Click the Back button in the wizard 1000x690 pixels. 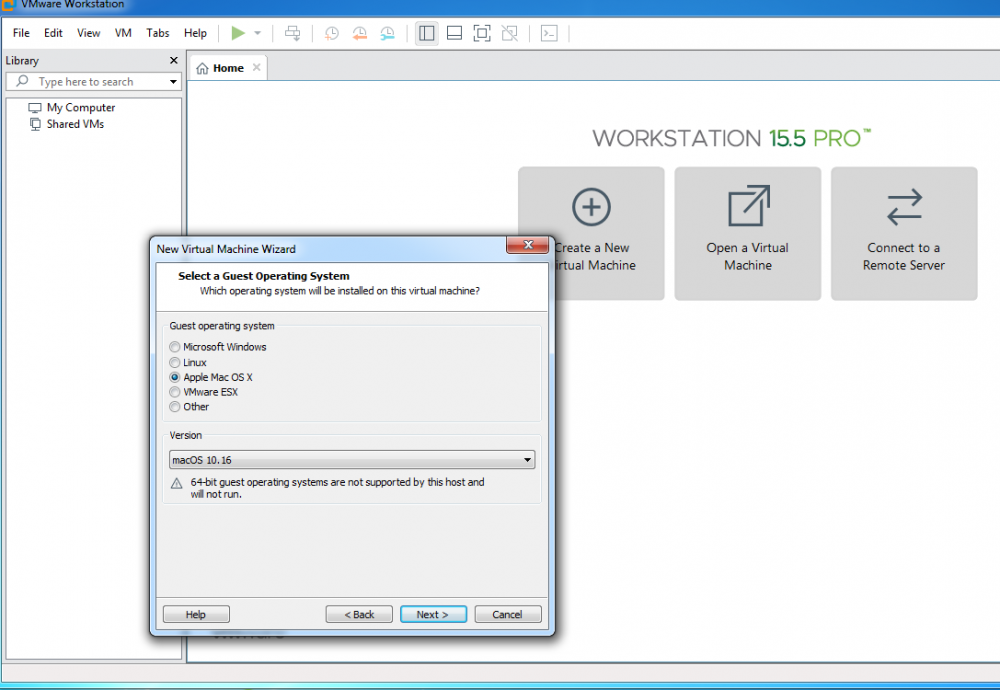[x=359, y=614]
